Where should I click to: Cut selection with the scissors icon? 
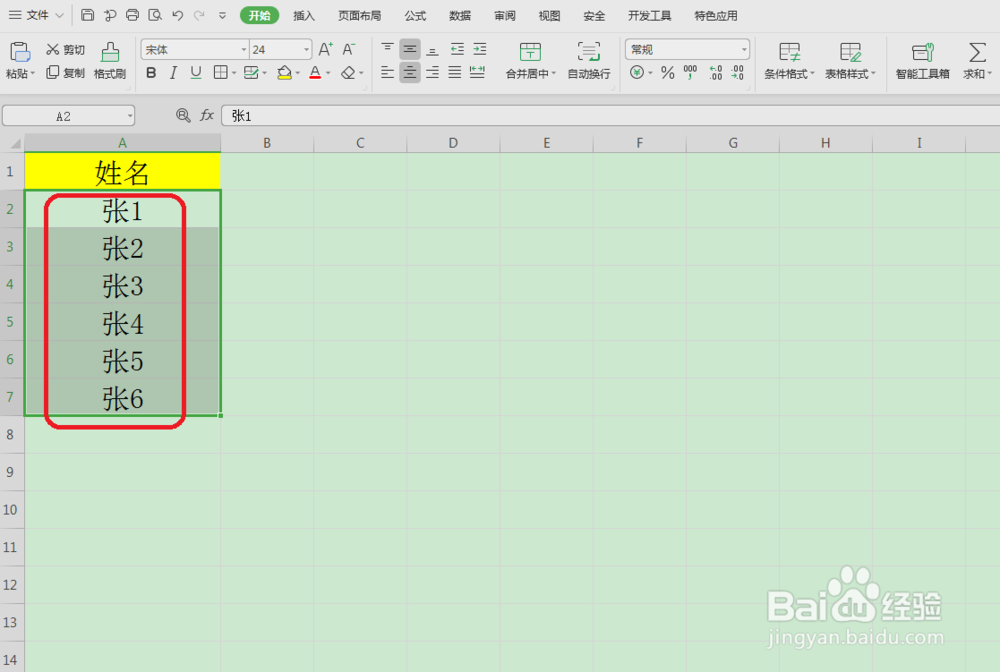point(65,50)
